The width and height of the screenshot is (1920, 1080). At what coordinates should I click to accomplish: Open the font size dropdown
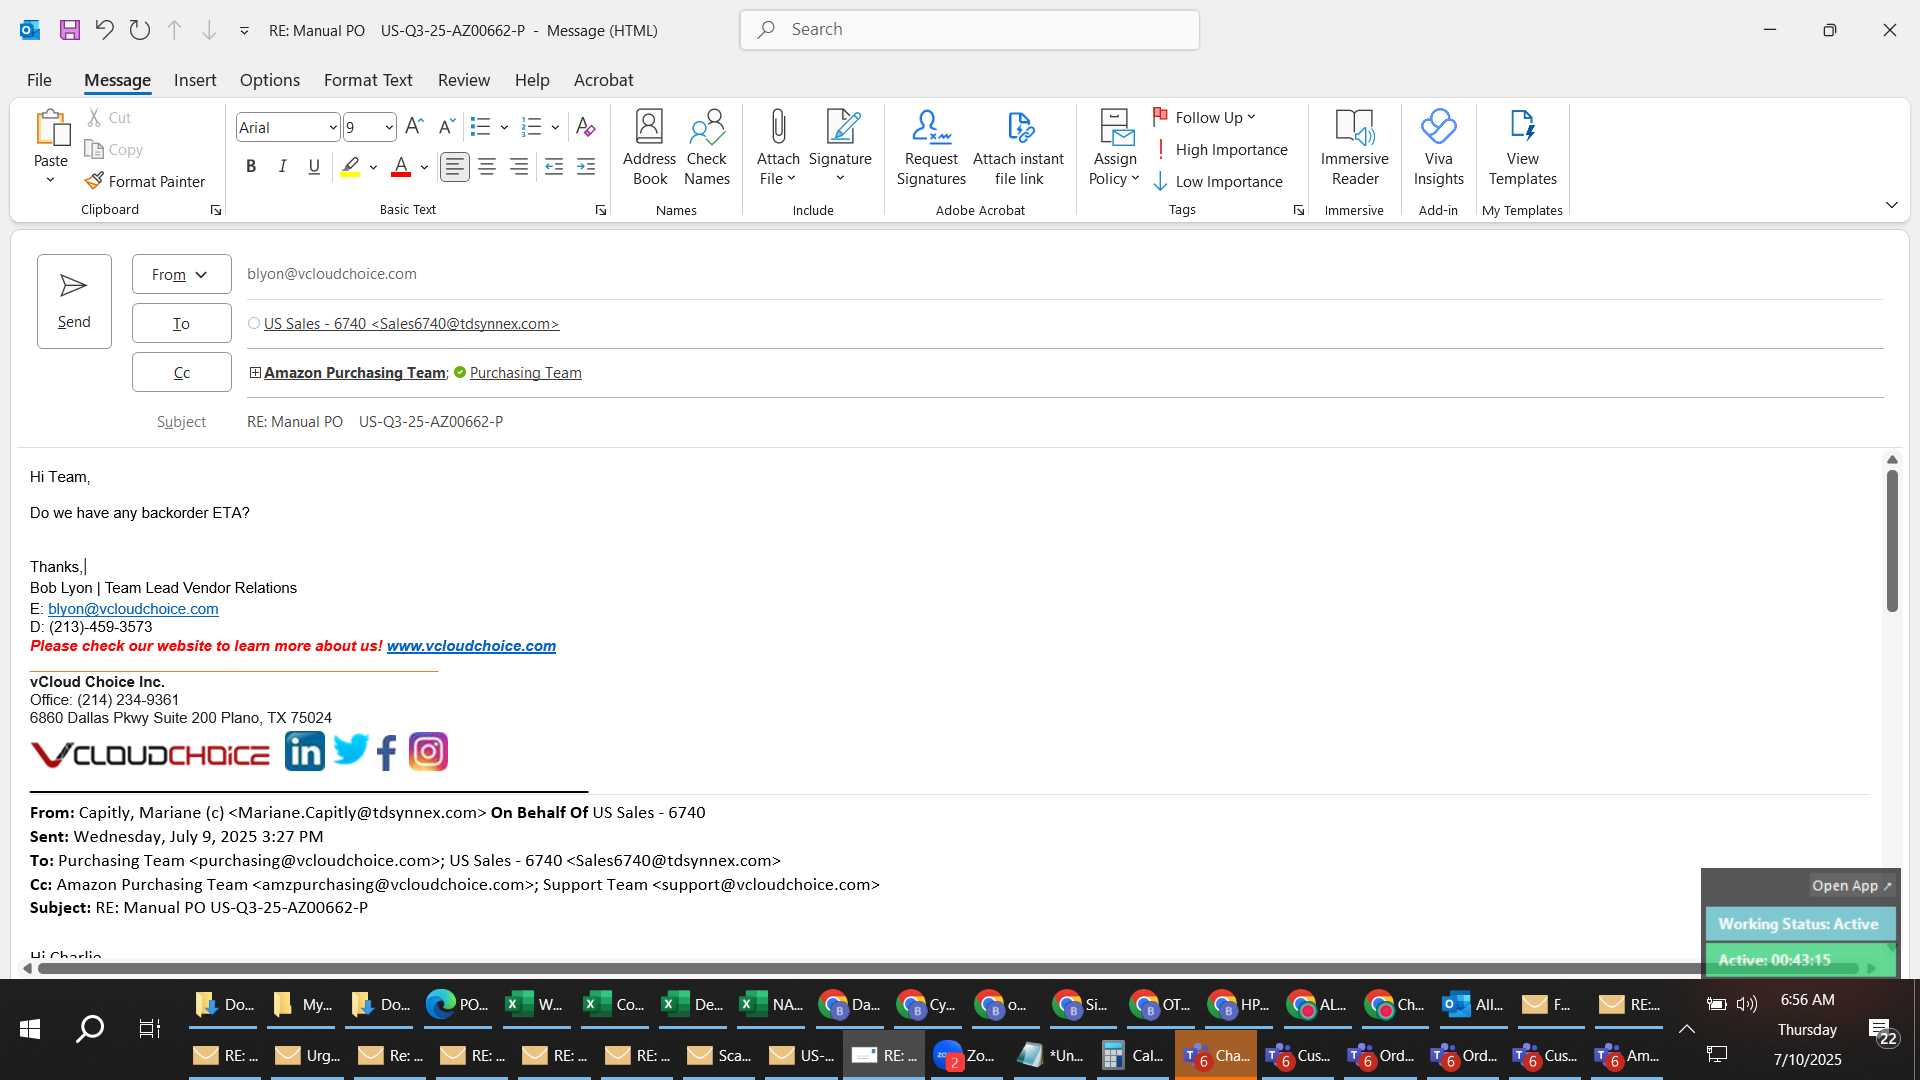[389, 127]
